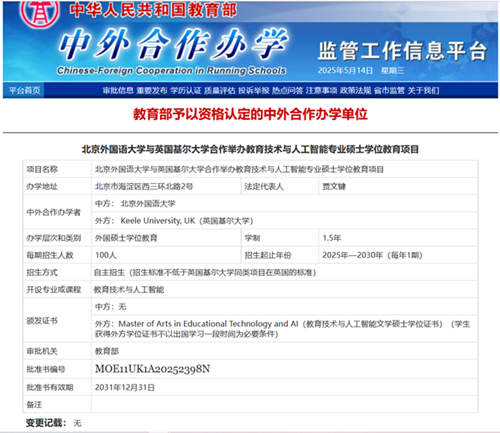The width and height of the screenshot is (500, 433).
Task: Open the 质量评估 navigation item
Action: coord(220,91)
